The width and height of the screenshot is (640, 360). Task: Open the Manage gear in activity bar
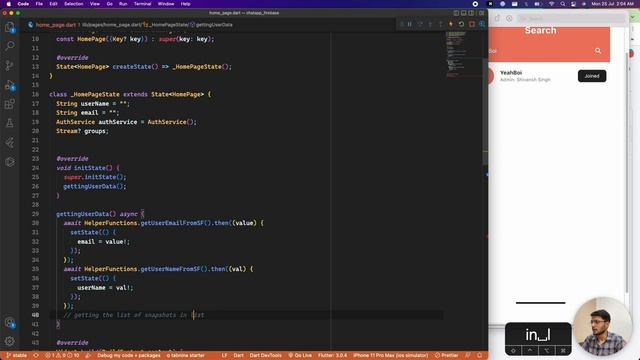click(10, 341)
